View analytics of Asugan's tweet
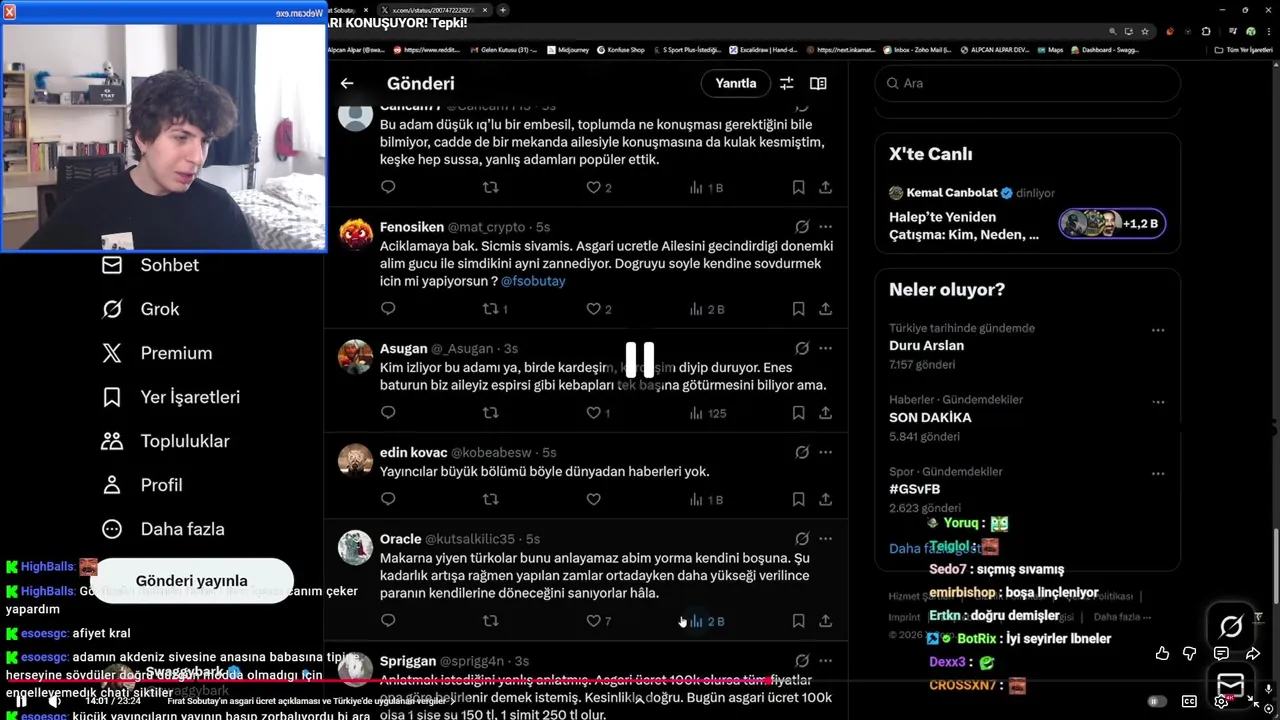1280x720 pixels. coord(708,412)
